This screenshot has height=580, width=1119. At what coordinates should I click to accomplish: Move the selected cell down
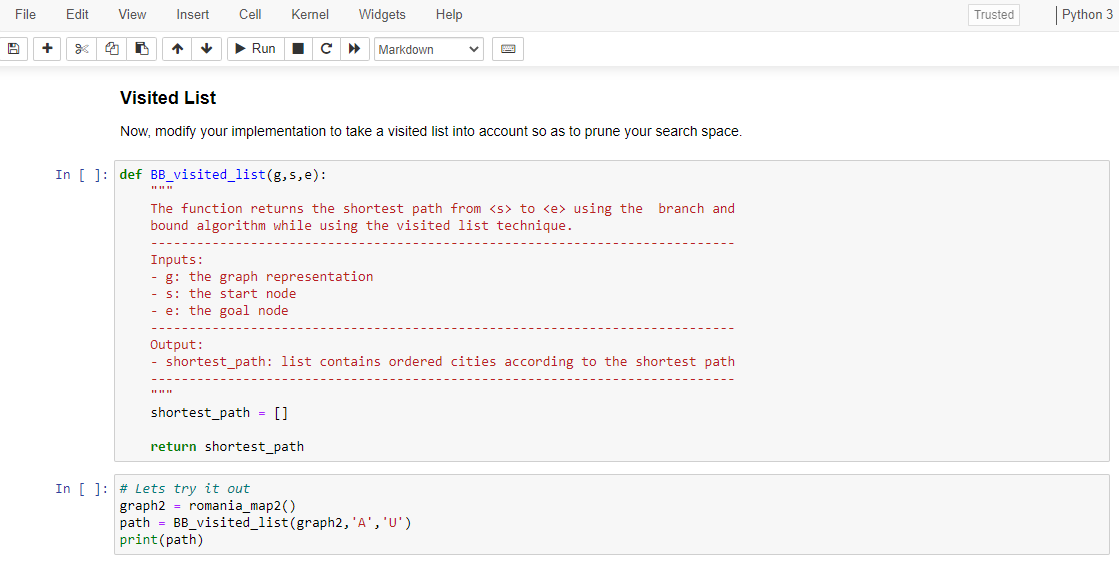pos(207,48)
